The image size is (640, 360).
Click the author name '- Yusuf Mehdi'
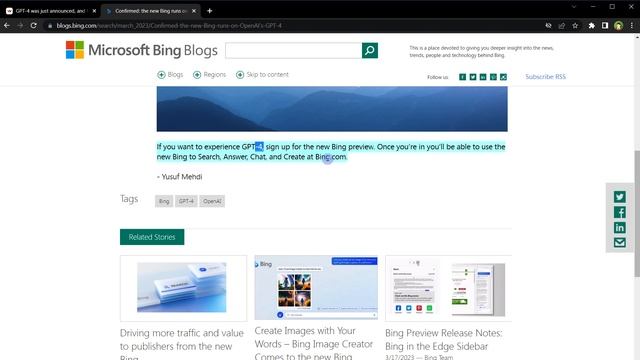(180, 177)
